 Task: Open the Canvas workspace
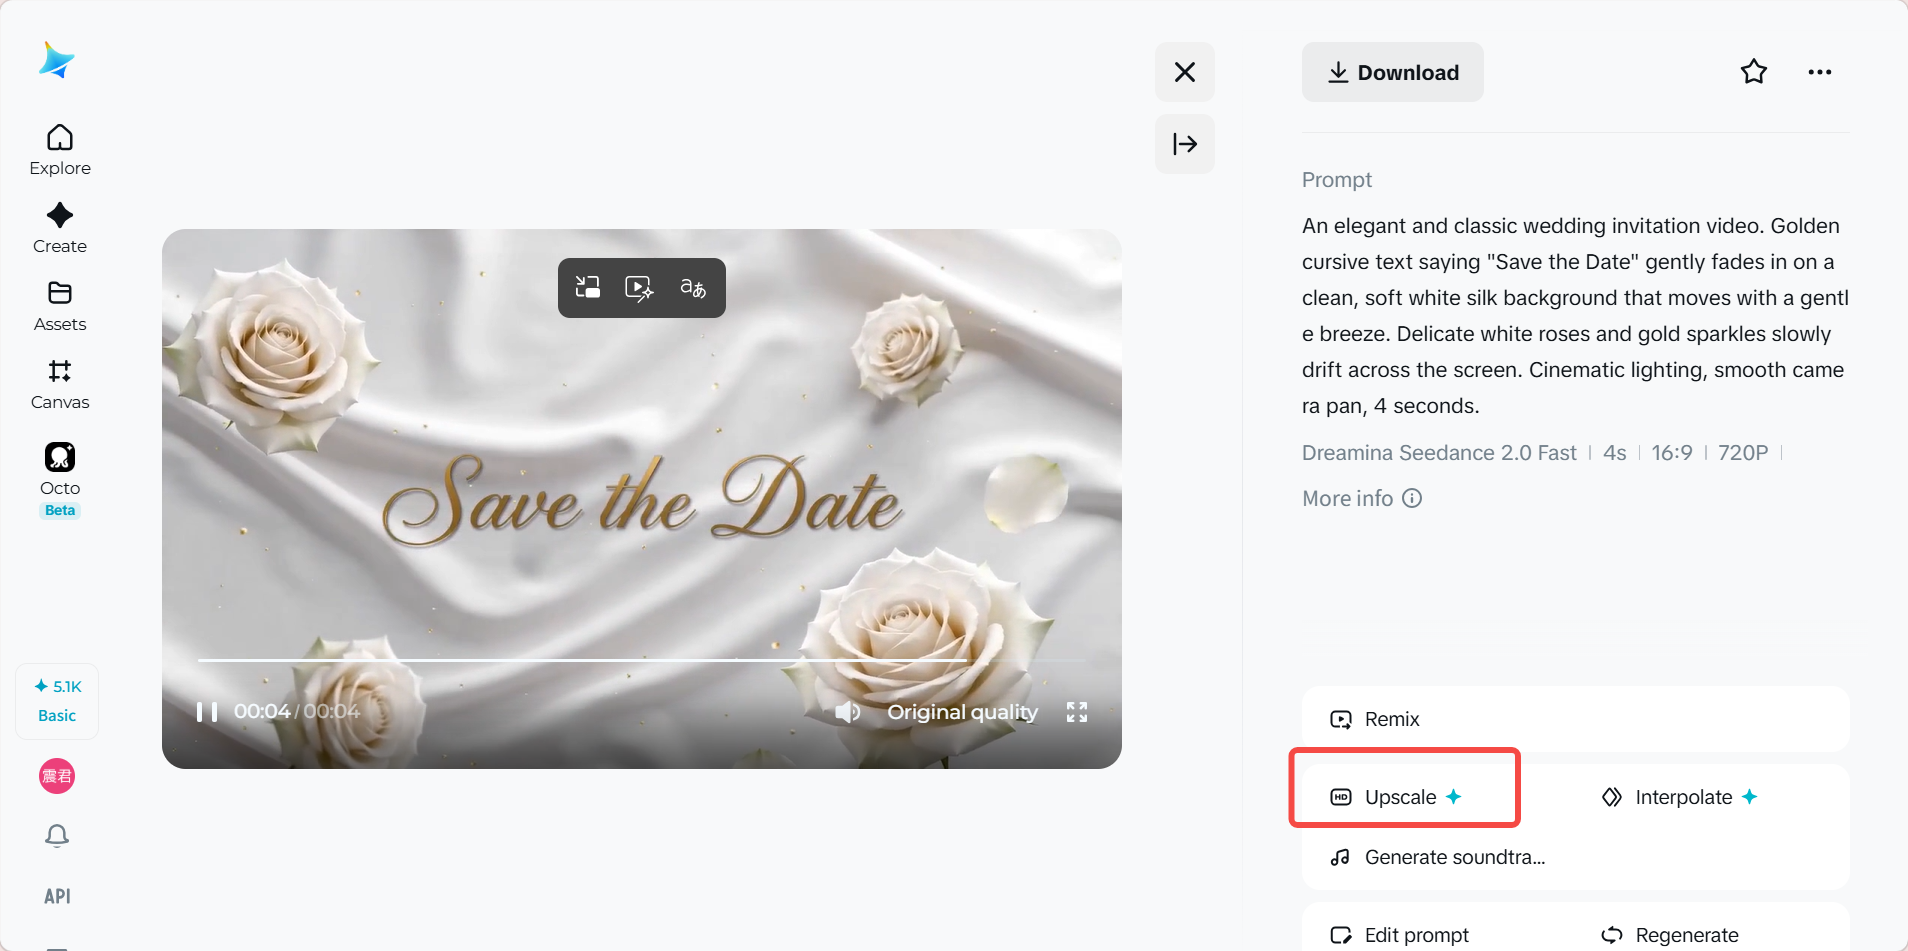click(60, 384)
